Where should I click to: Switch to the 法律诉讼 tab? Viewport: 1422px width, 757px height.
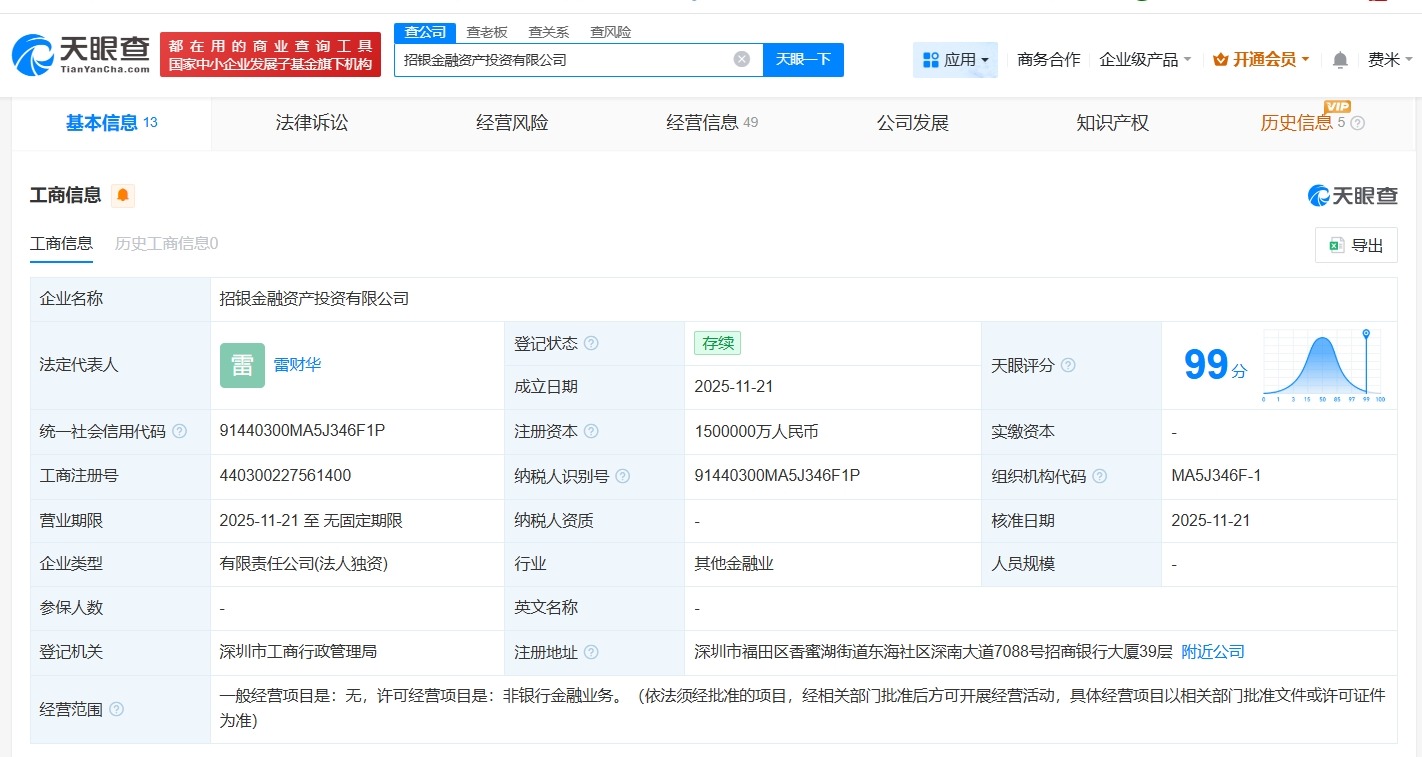point(311,122)
